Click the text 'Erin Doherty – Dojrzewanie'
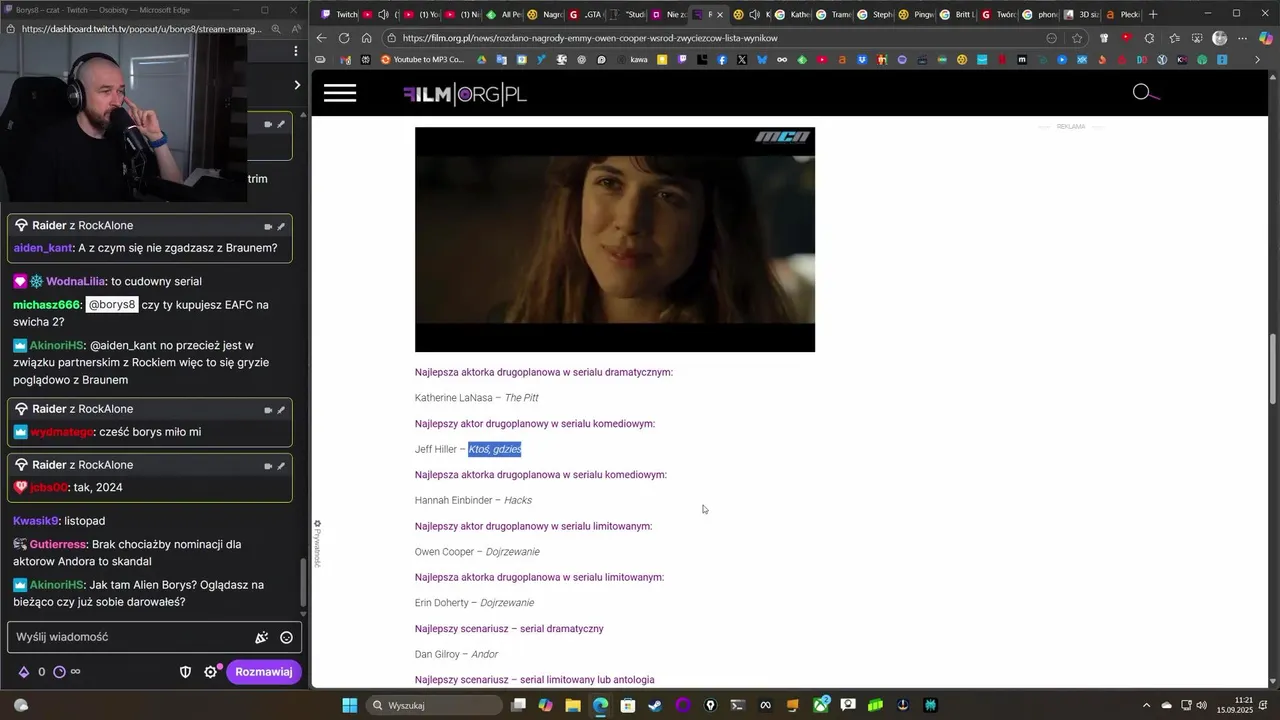 click(x=474, y=603)
